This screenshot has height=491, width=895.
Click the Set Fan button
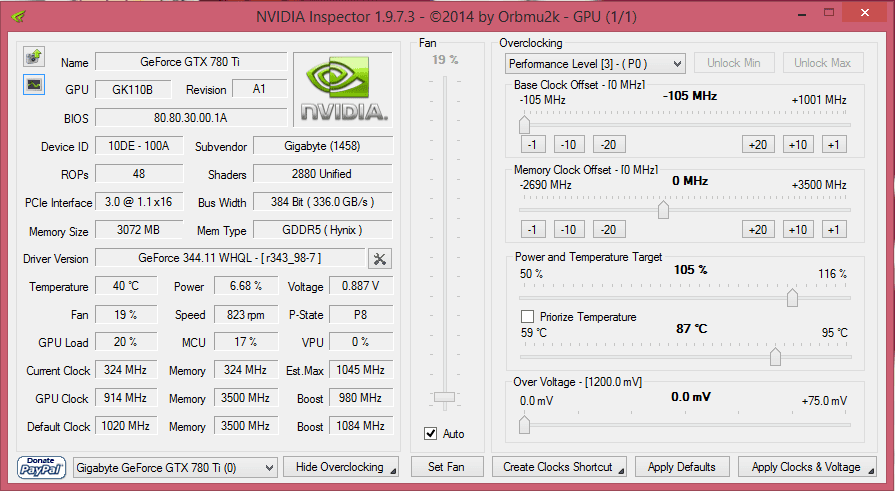[x=447, y=467]
